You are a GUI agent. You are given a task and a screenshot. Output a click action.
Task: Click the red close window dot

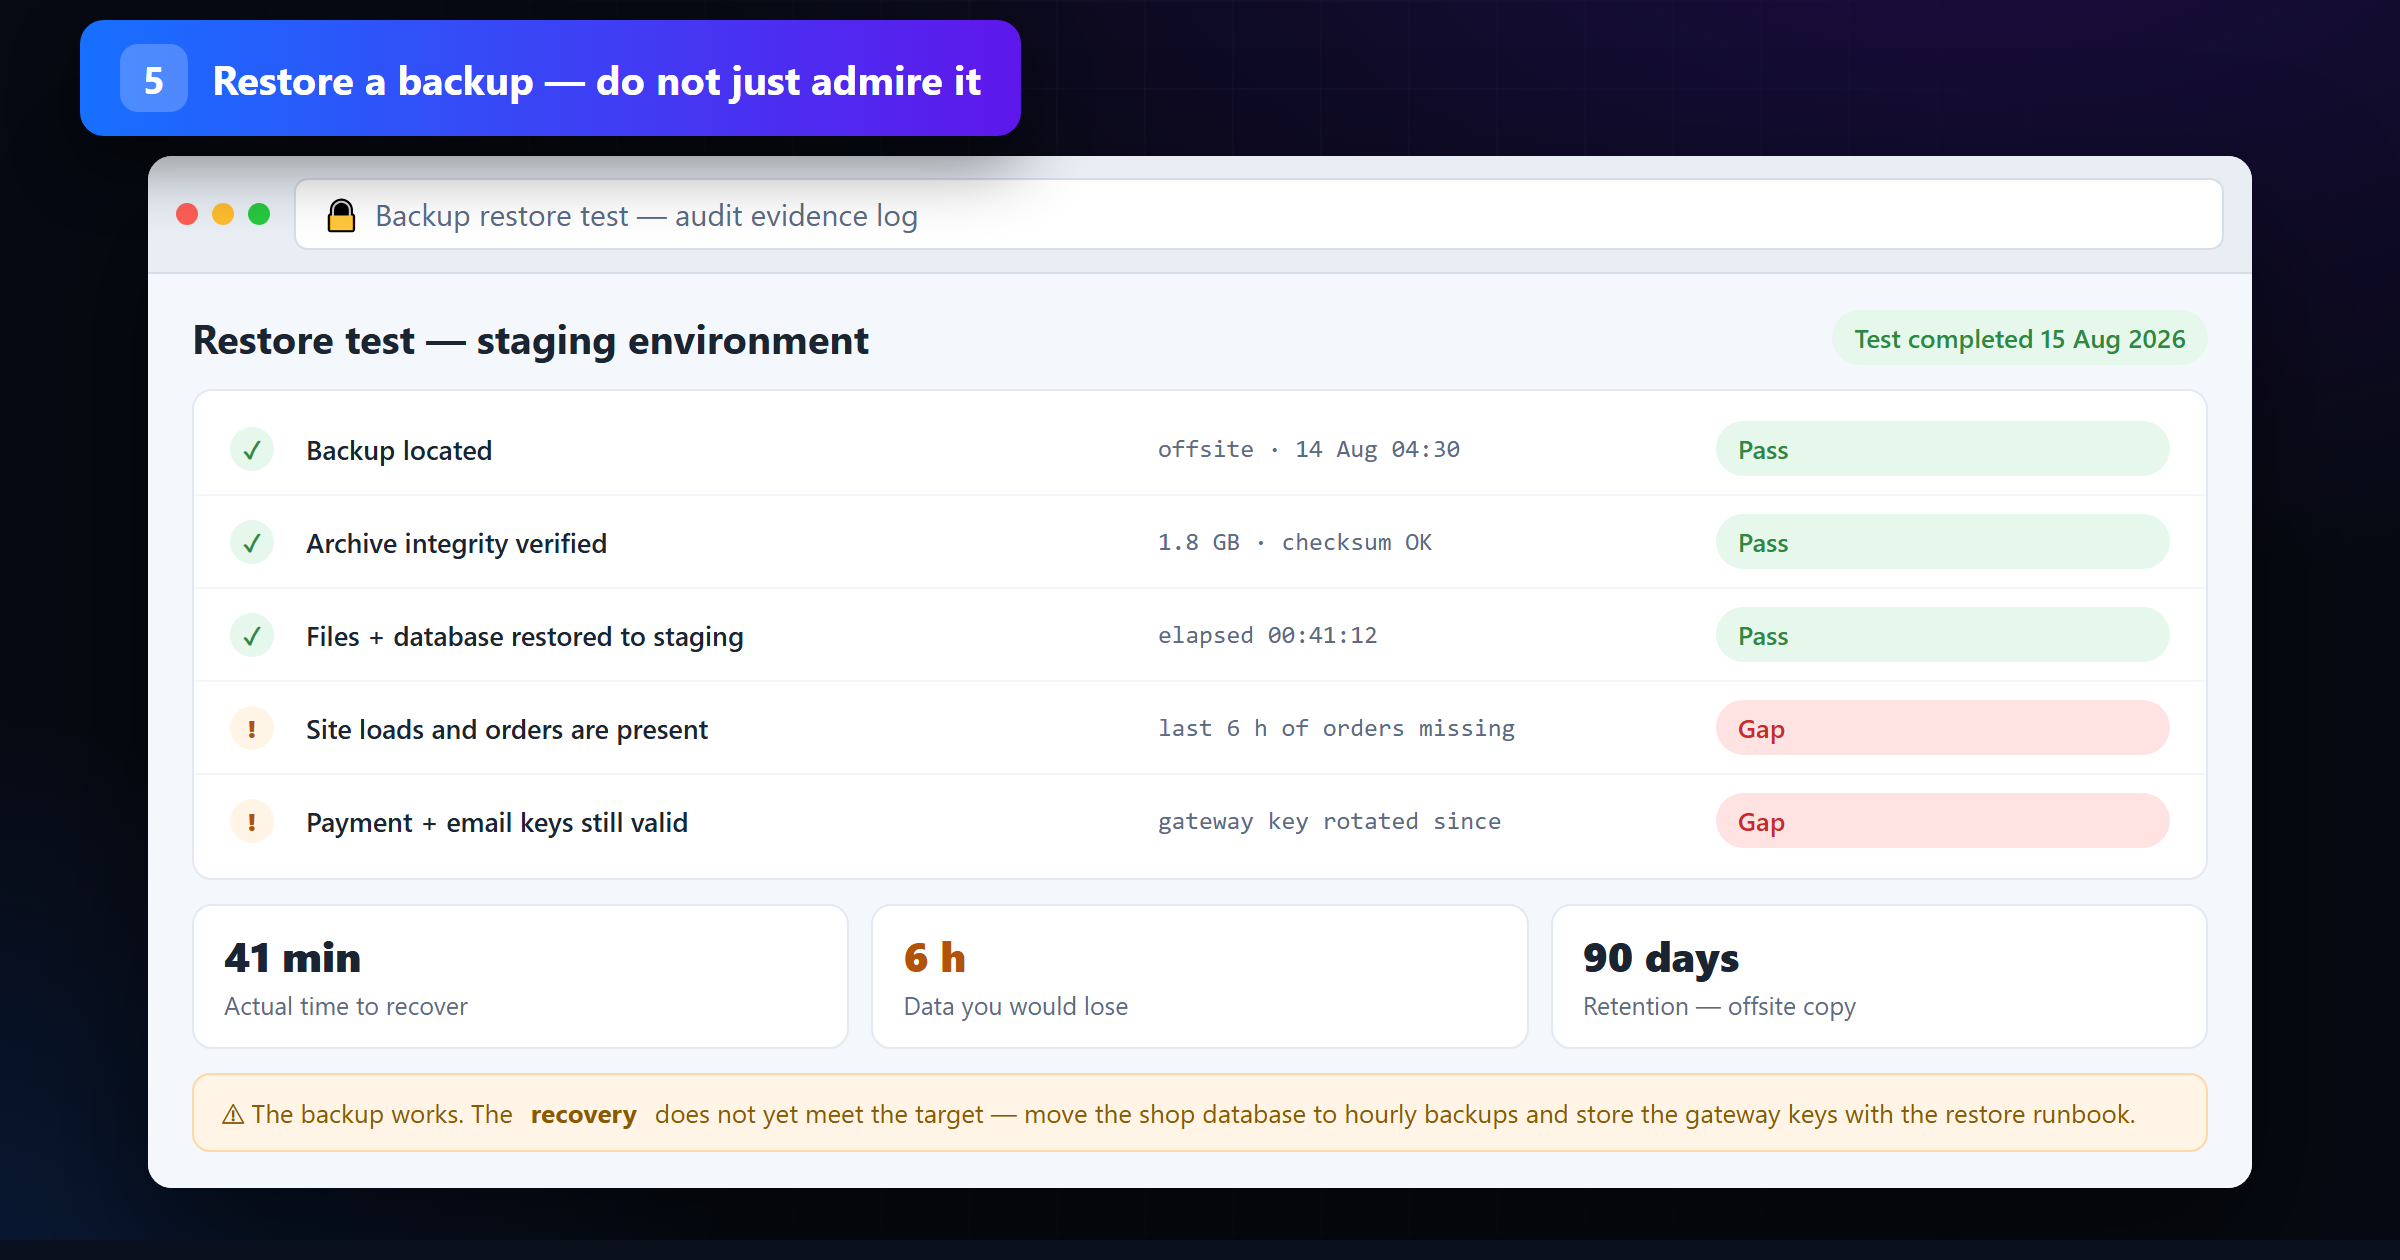pyautogui.click(x=187, y=214)
